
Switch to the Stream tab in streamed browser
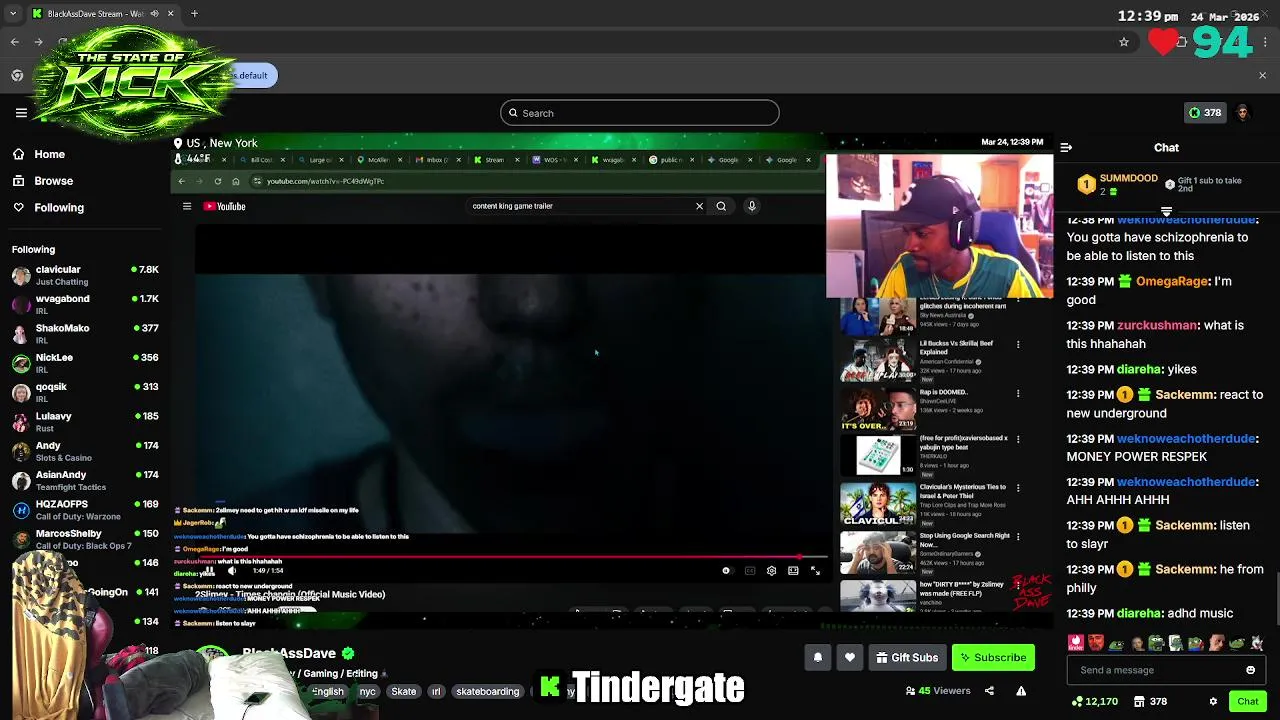pos(496,160)
